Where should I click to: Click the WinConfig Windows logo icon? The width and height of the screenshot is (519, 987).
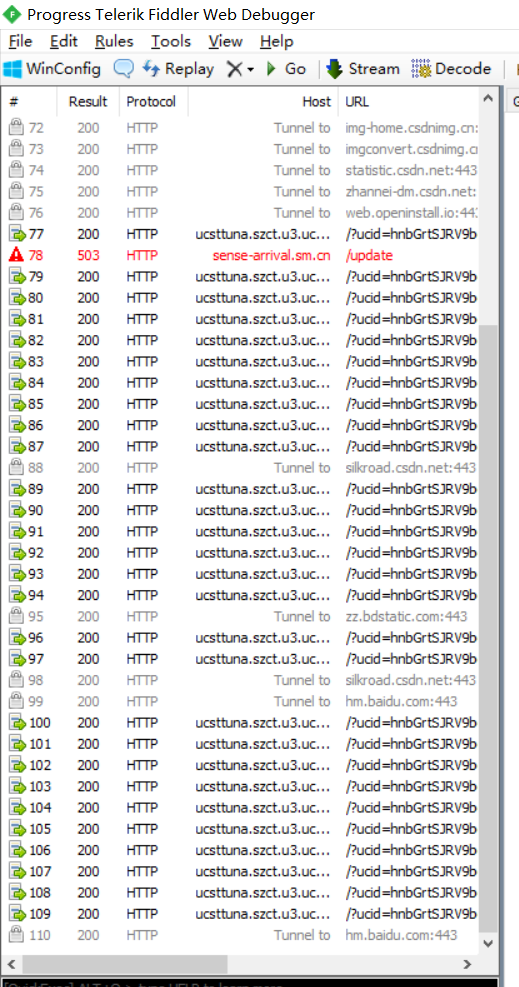tap(13, 69)
